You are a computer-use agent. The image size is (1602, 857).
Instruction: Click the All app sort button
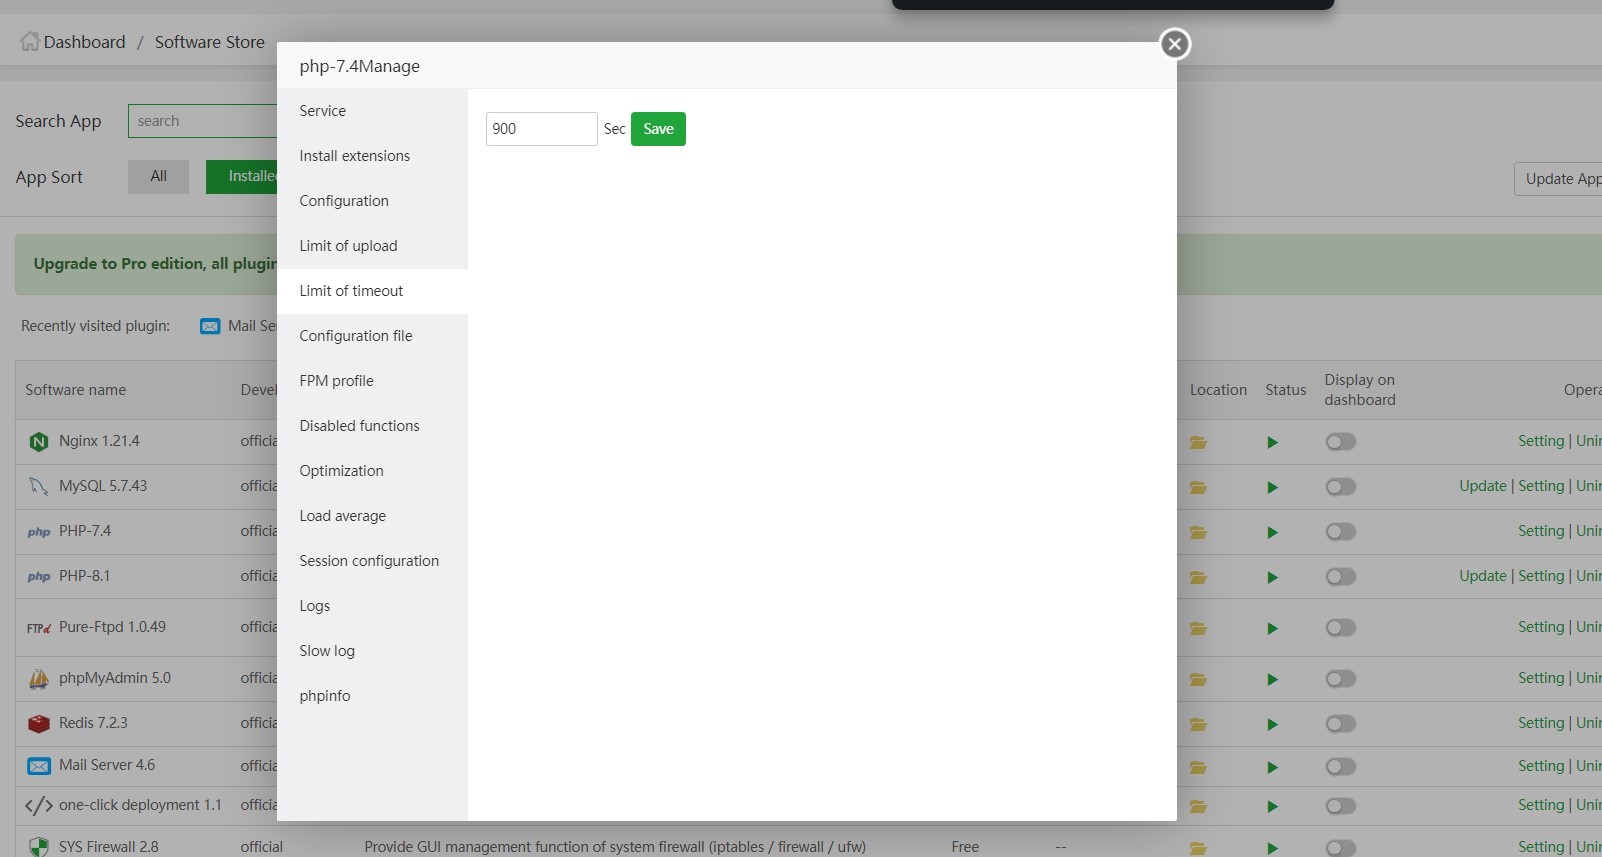(158, 177)
